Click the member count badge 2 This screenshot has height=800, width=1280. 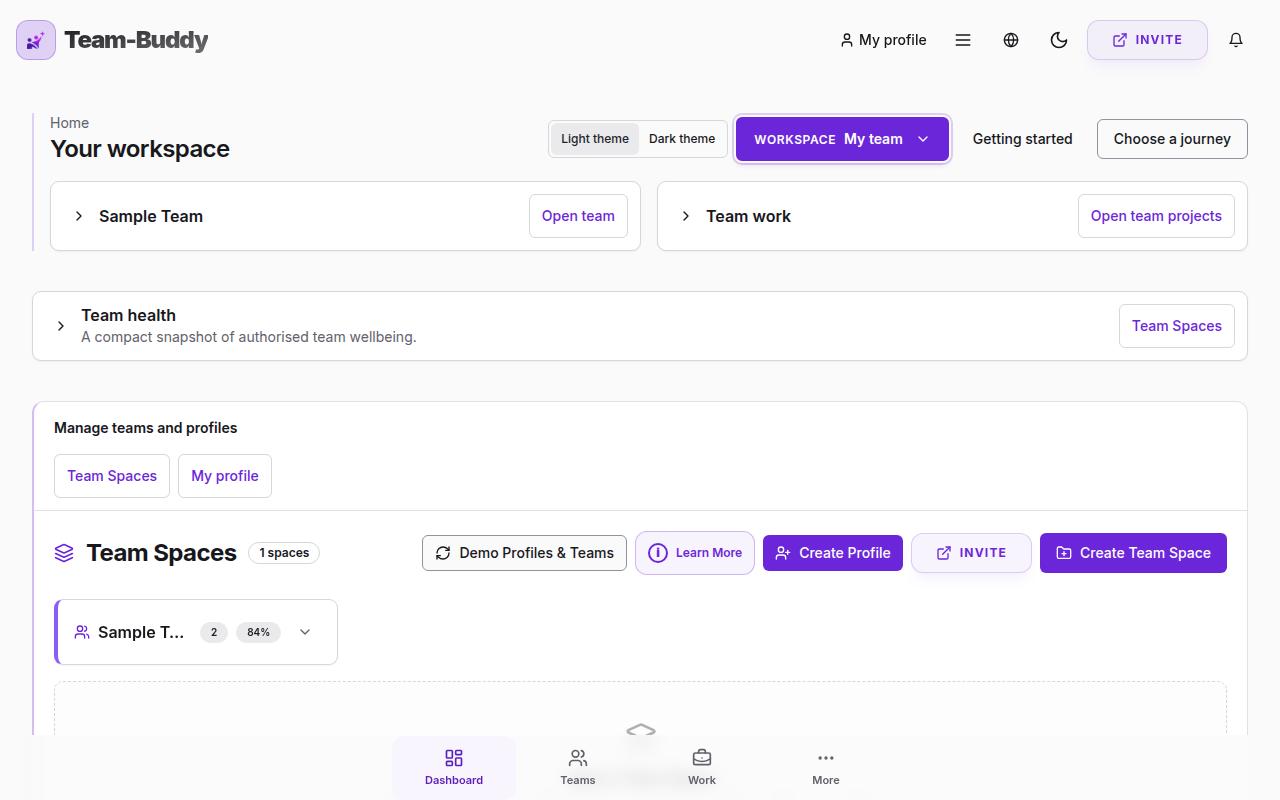[x=214, y=632]
